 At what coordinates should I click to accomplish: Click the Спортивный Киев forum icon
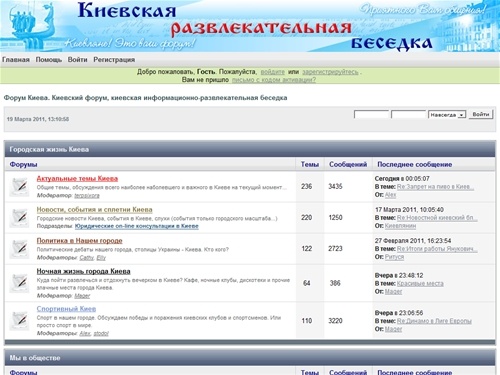pyautogui.click(x=20, y=320)
